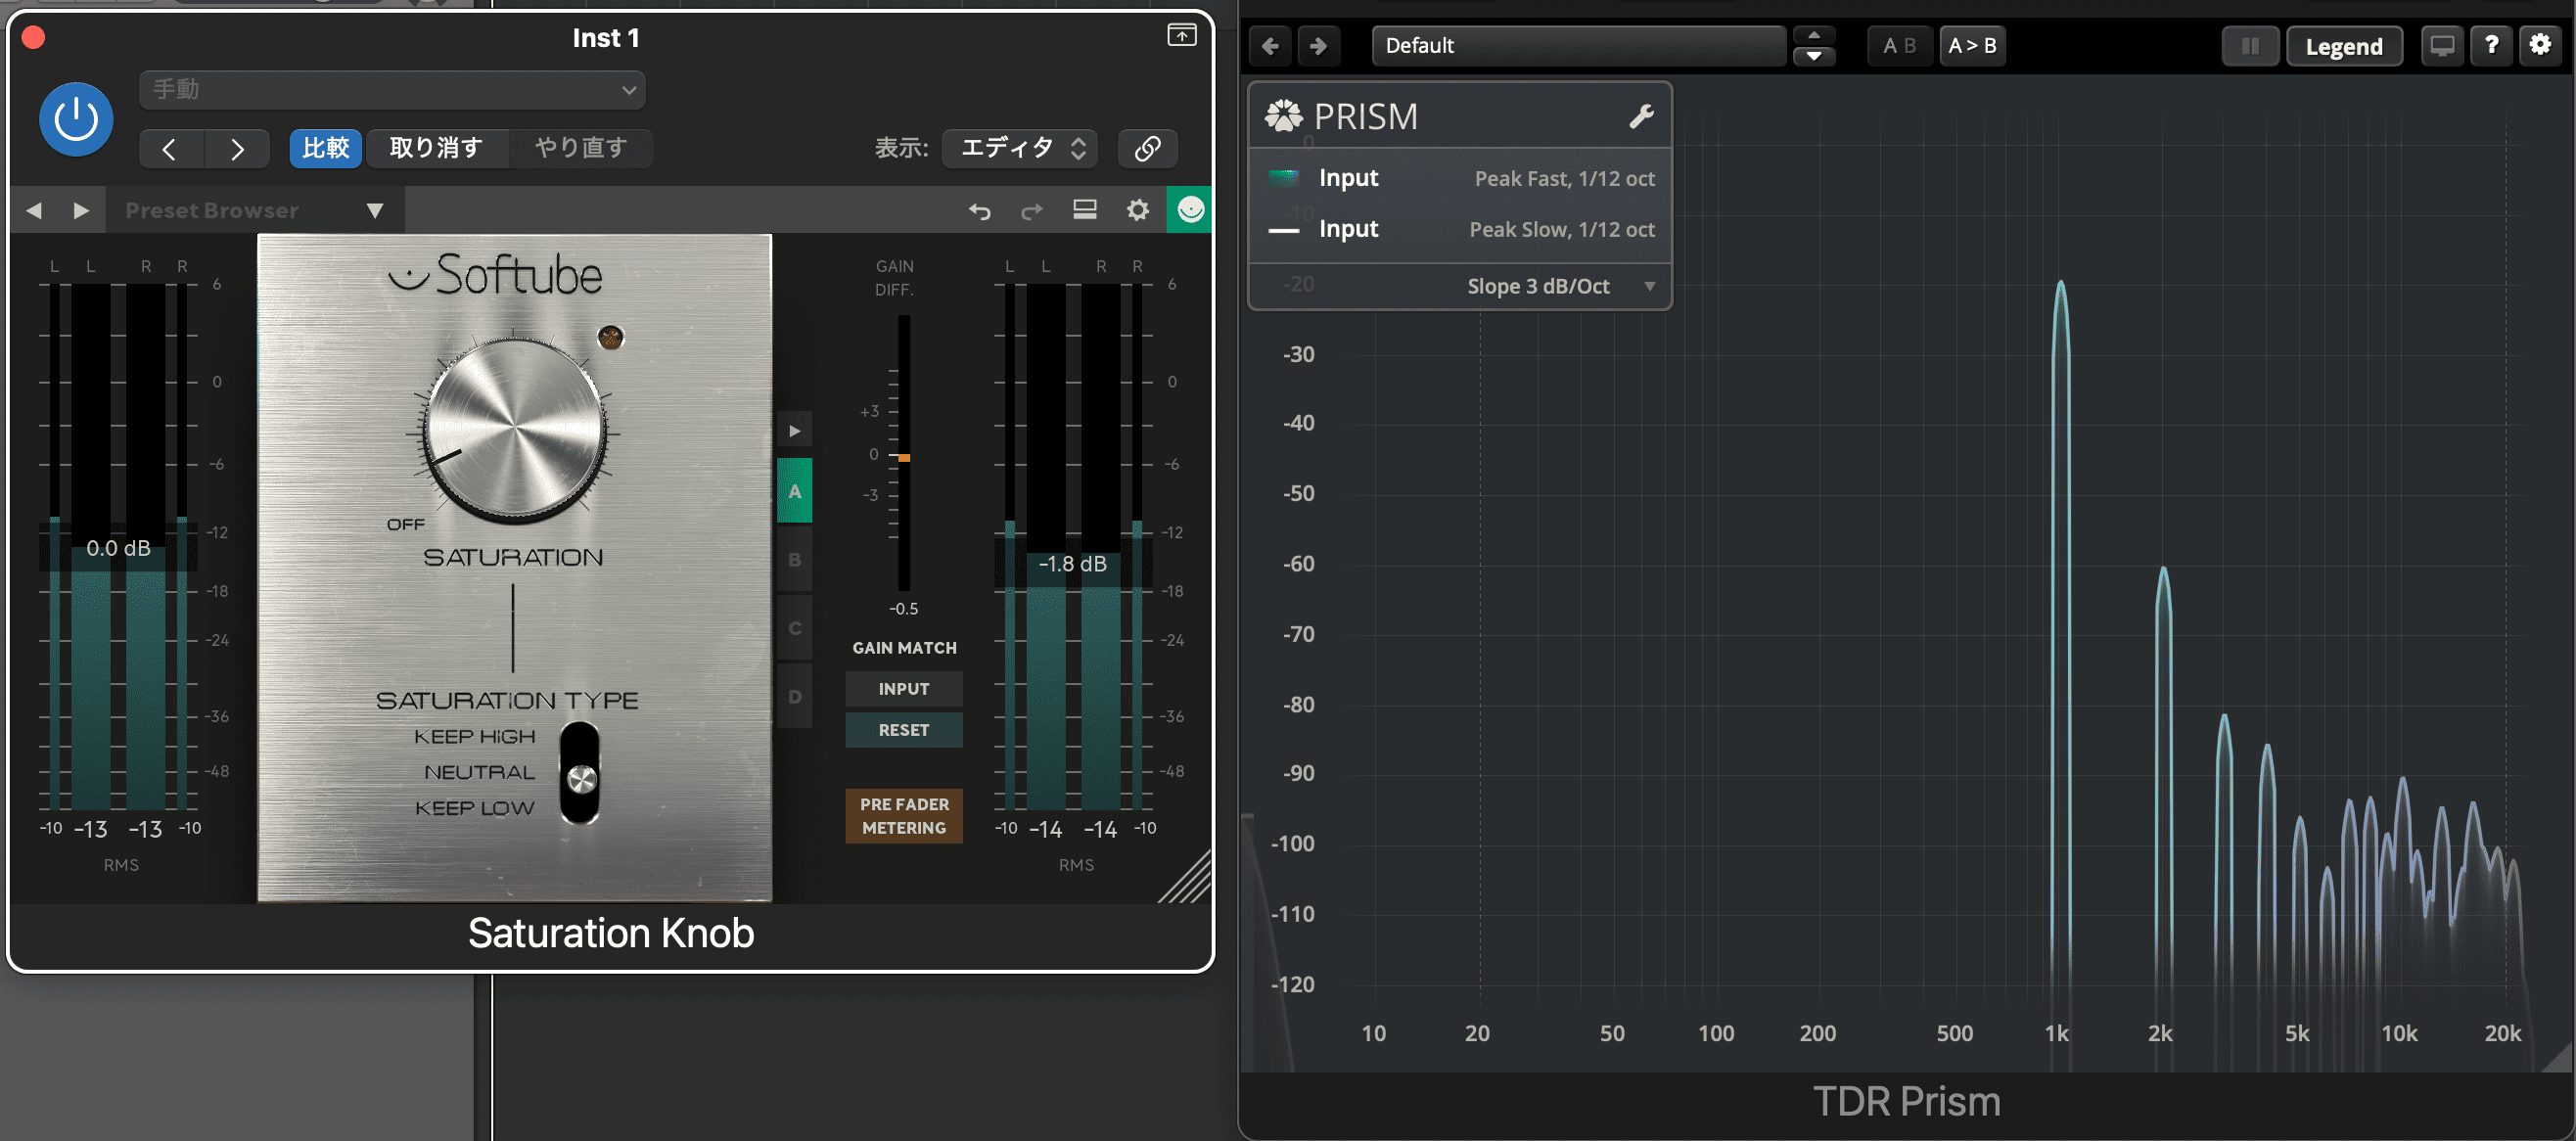Viewport: 2576px width, 1141px height.
Task: Open the 手動 preset dropdown
Action: tap(392, 90)
